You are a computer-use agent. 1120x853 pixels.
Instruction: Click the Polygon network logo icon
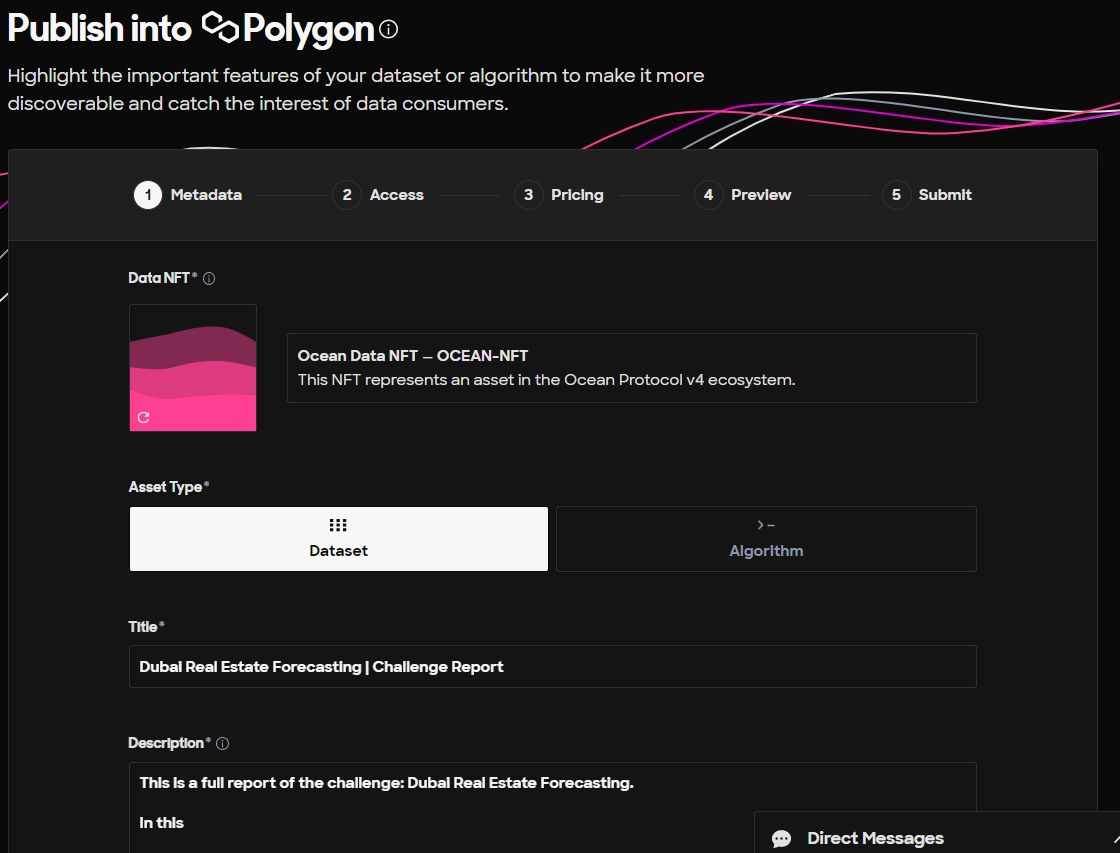tap(220, 27)
